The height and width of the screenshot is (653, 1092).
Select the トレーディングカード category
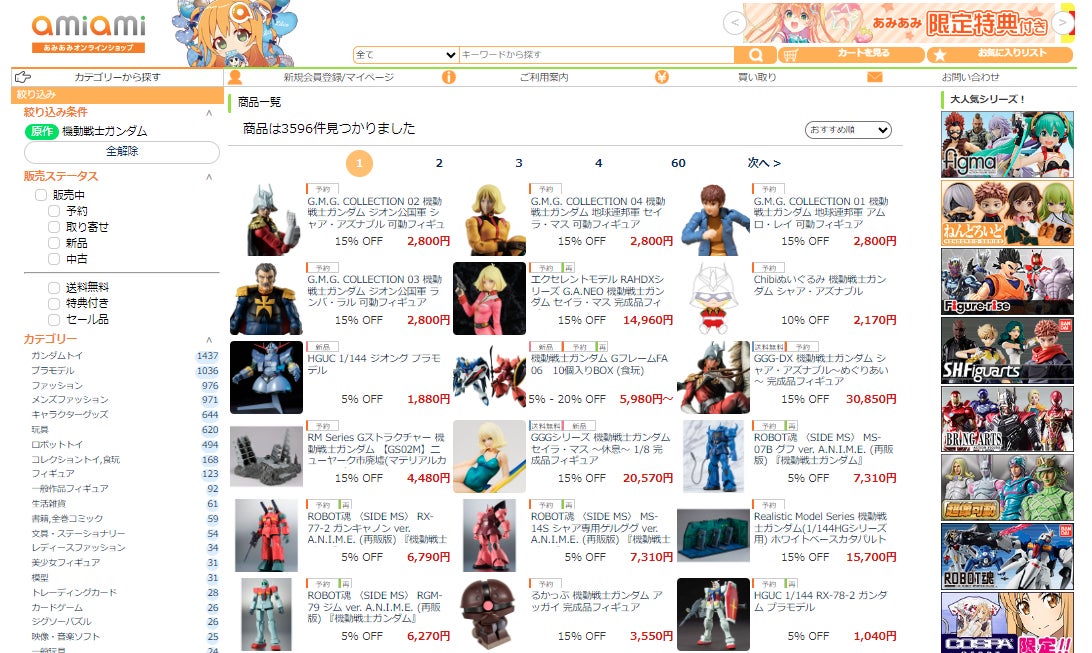74,592
